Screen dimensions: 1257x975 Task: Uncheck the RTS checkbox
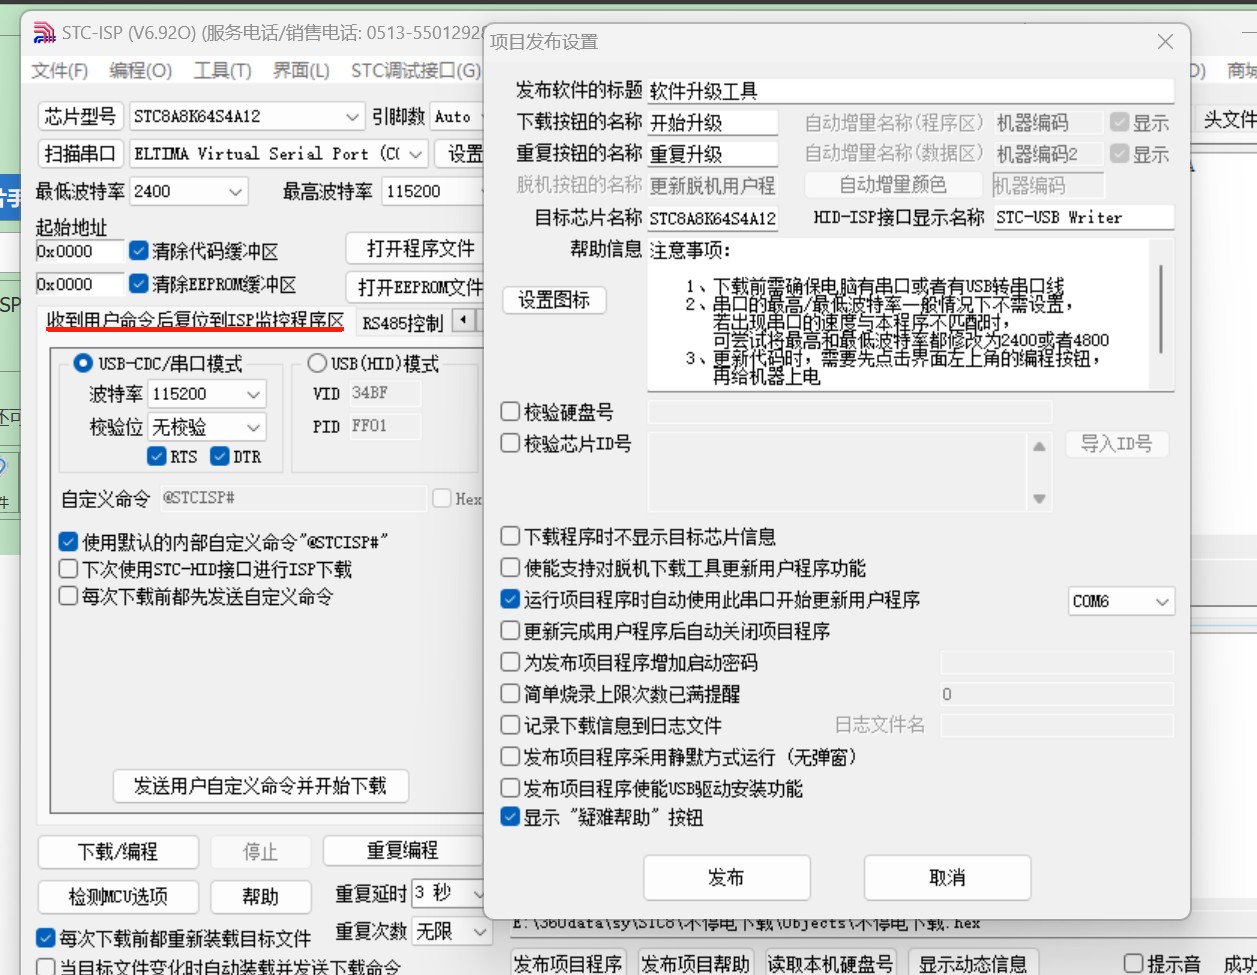click(x=157, y=457)
